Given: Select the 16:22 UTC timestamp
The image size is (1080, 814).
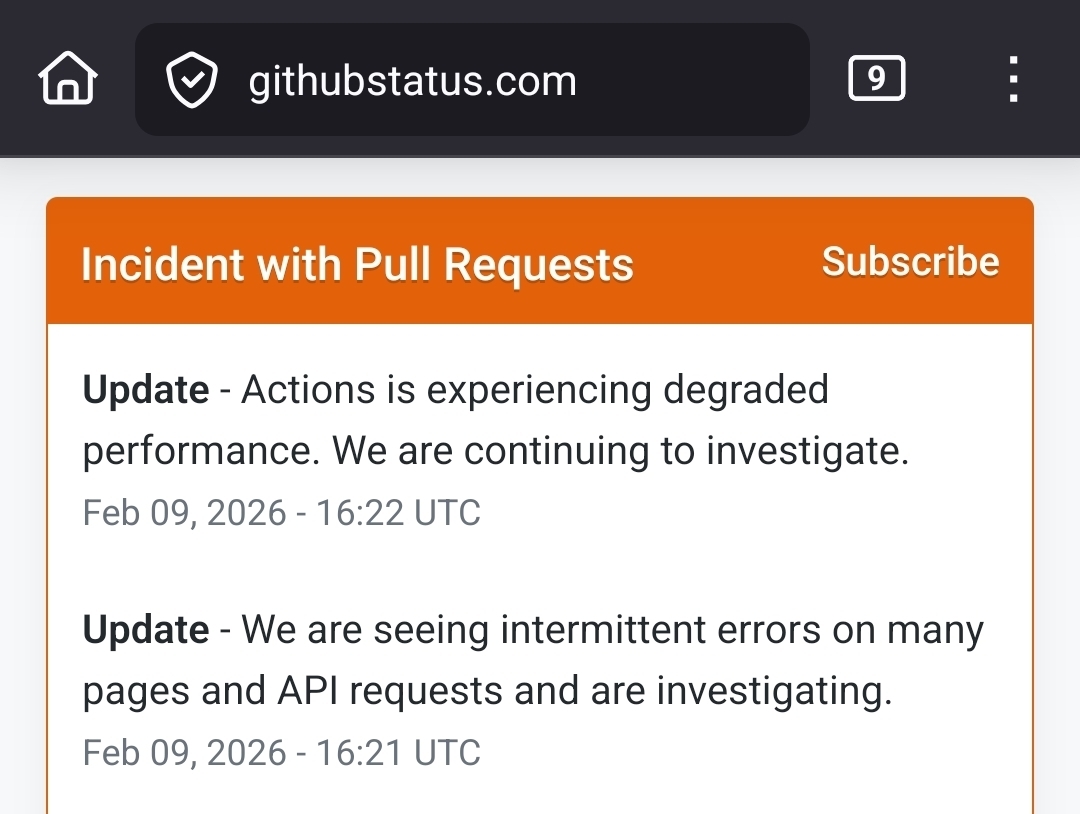Looking at the screenshot, I should pyautogui.click(x=398, y=513).
